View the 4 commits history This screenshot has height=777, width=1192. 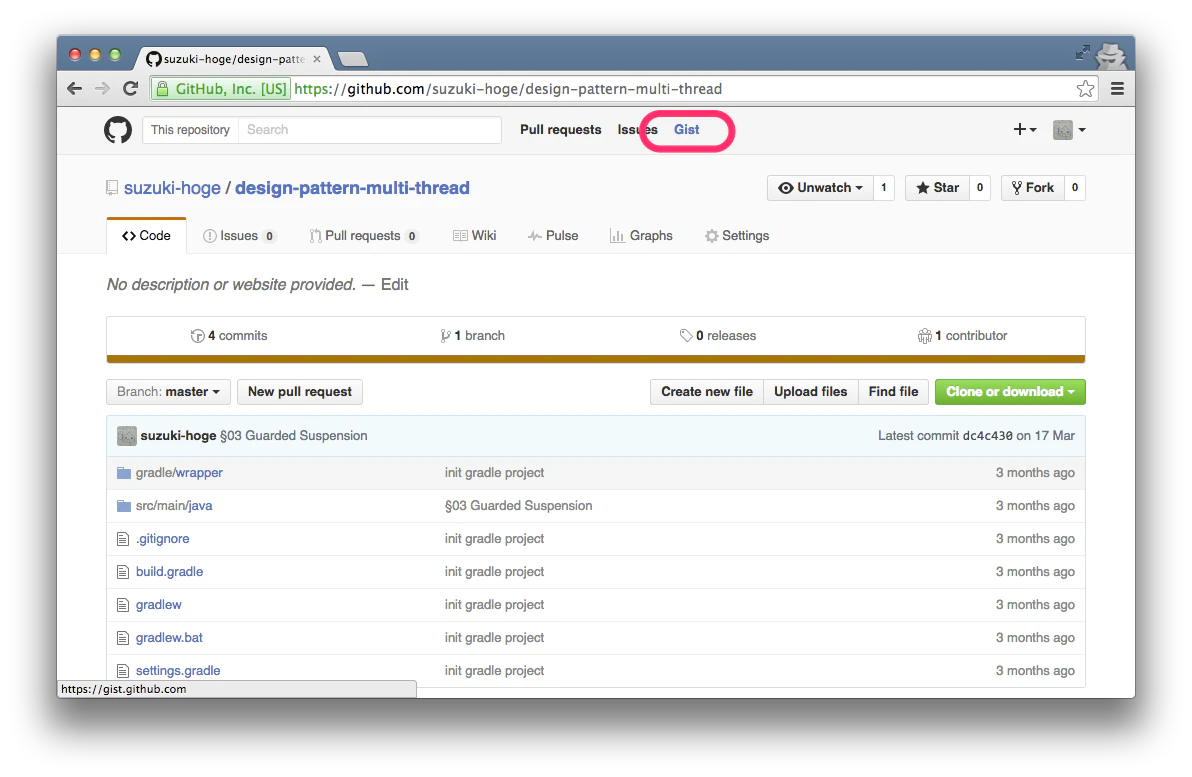coord(229,335)
